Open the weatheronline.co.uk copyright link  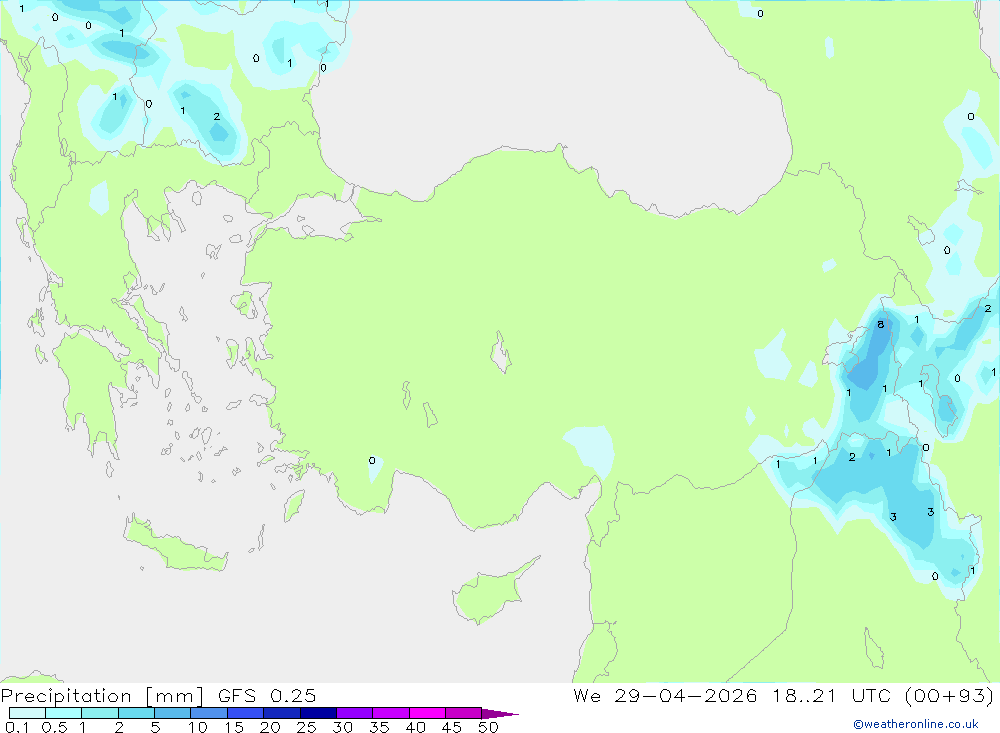[x=916, y=724]
